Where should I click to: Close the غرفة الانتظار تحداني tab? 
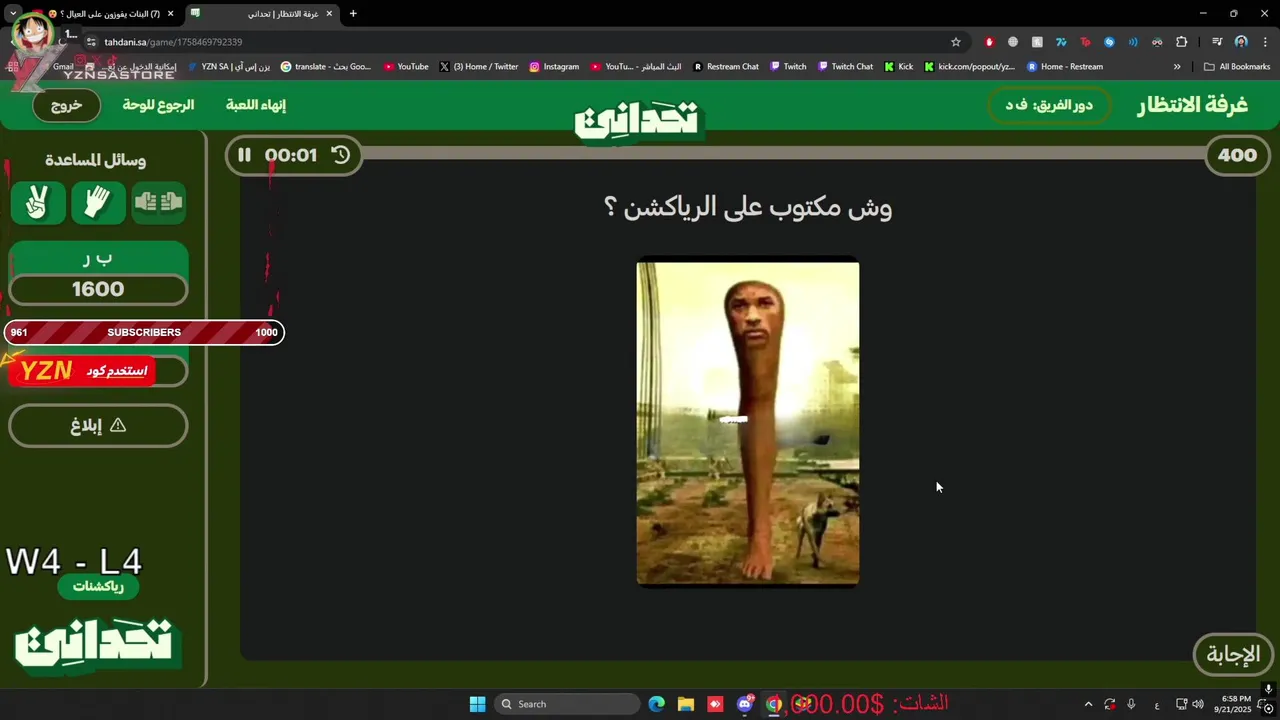click(329, 14)
